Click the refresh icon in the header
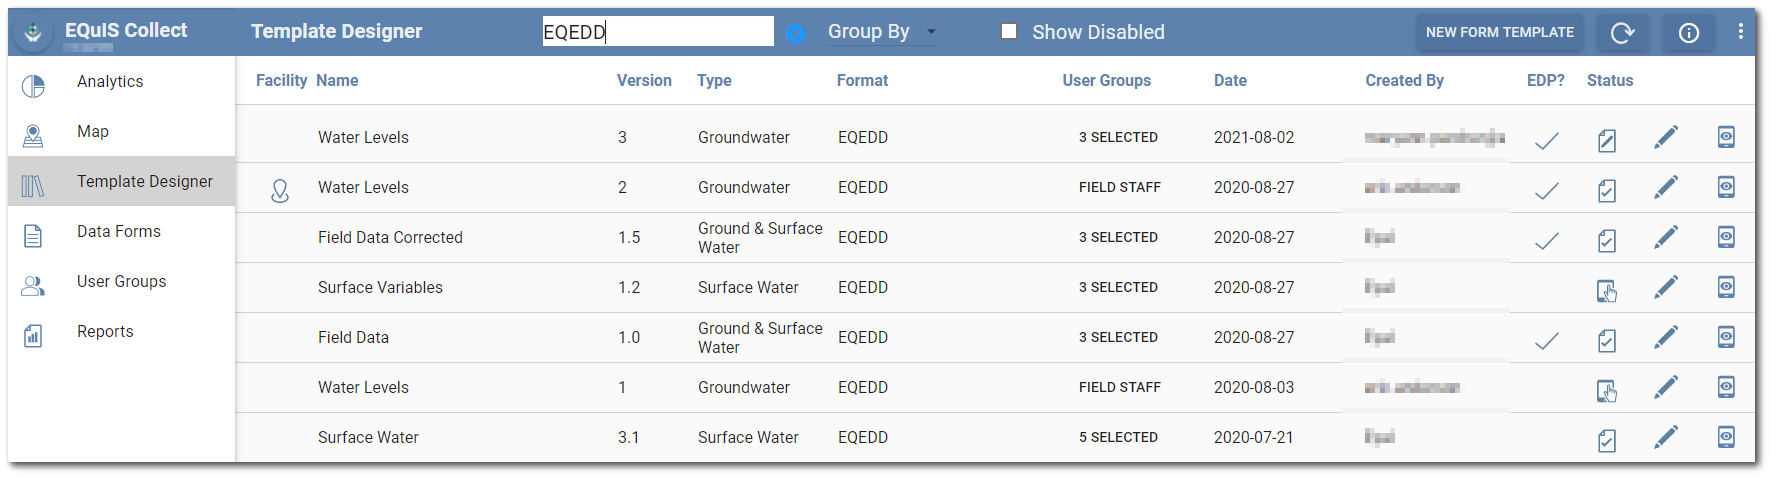This screenshot has height=478, width=1771. tap(1622, 33)
